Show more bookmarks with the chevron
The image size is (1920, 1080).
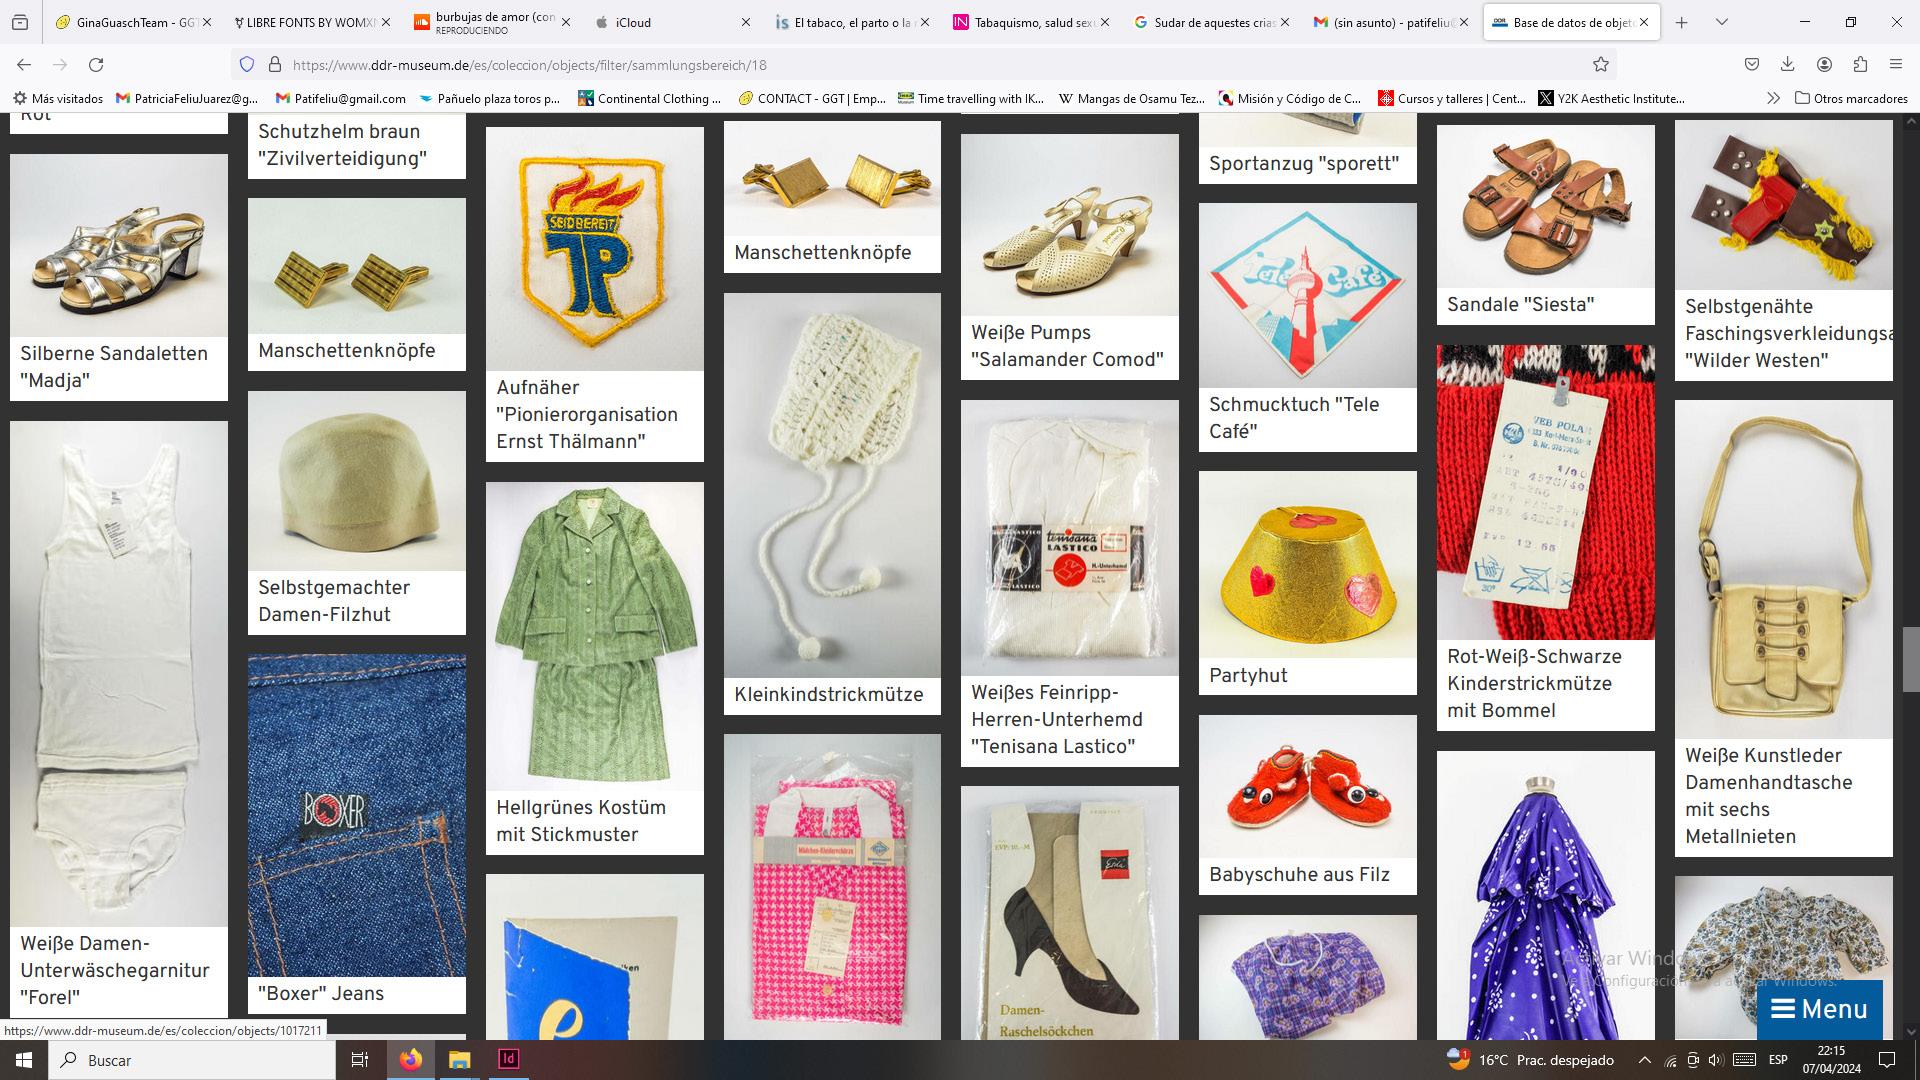pos(1773,98)
